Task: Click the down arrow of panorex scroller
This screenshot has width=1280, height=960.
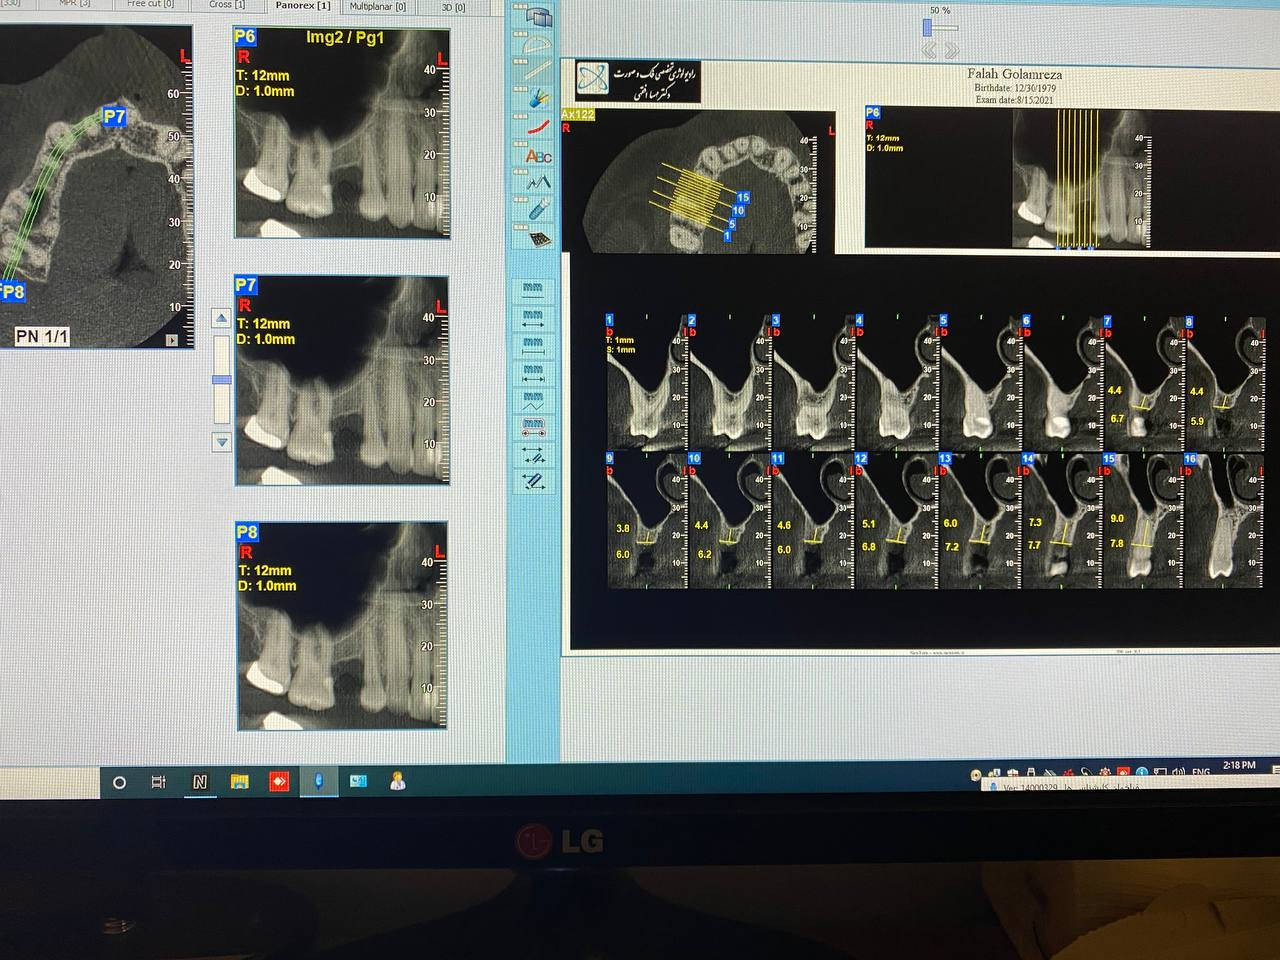Action: [222, 441]
